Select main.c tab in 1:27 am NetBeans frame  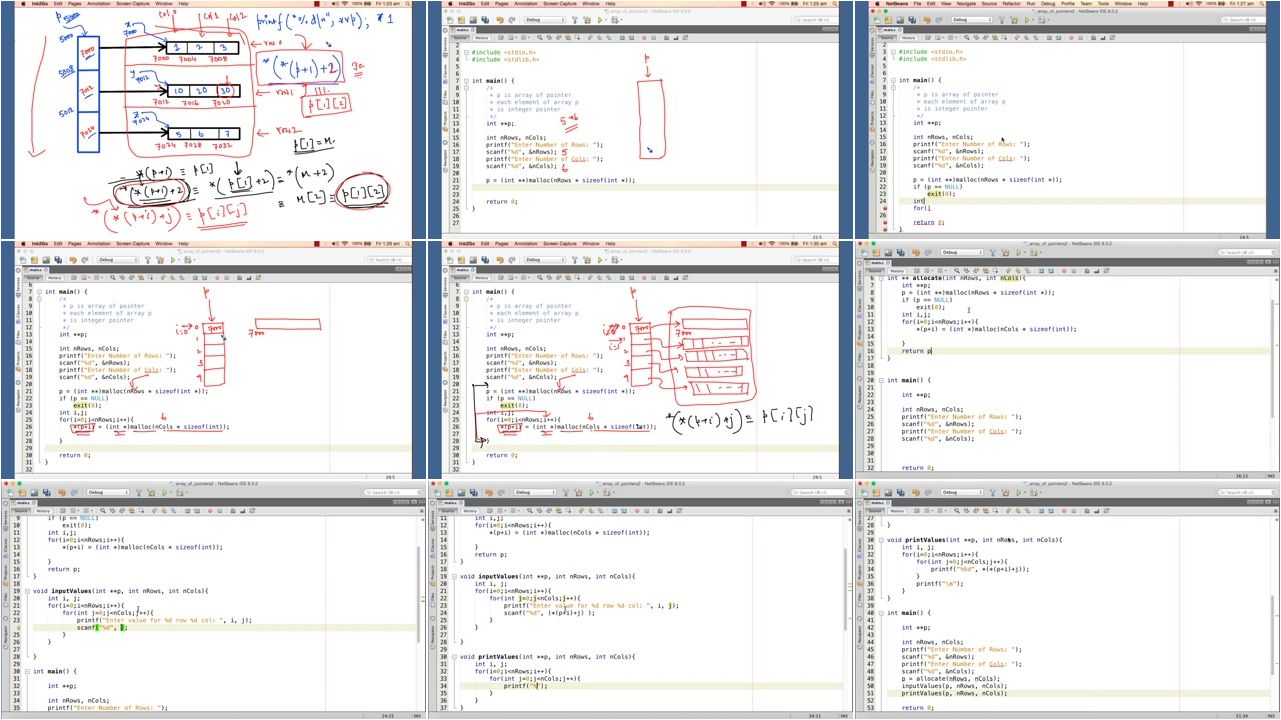tap(889, 30)
